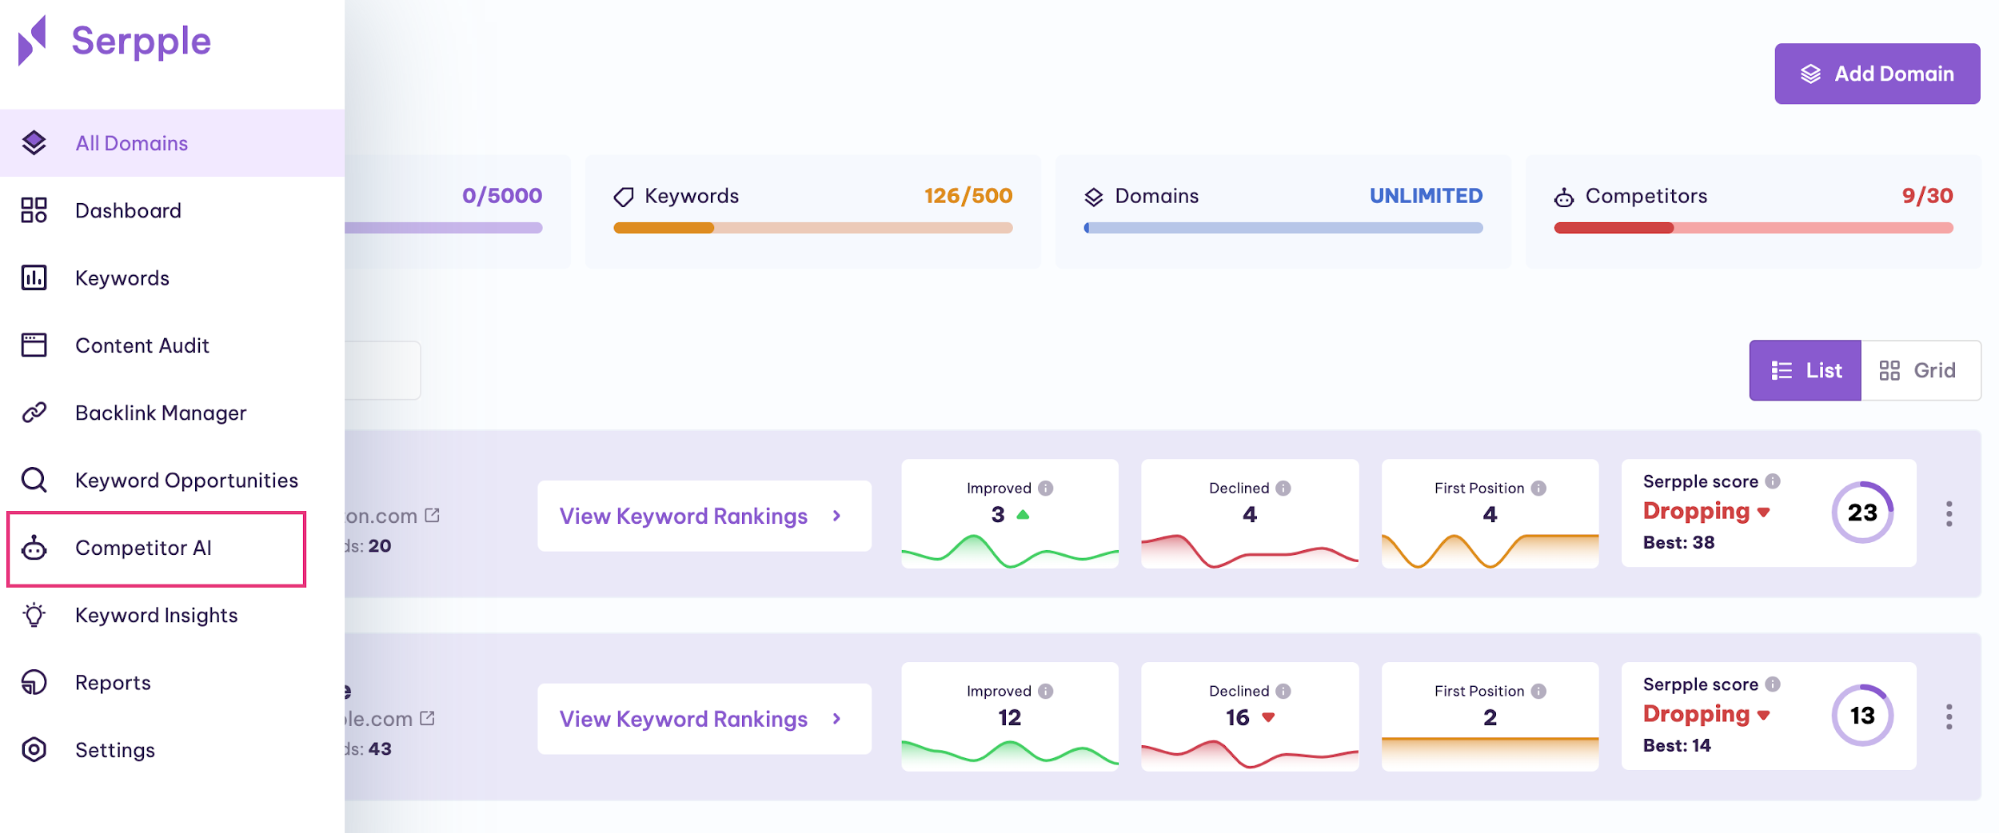Open Keyword Insights menu item
This screenshot has width=1999, height=834.
172,615
